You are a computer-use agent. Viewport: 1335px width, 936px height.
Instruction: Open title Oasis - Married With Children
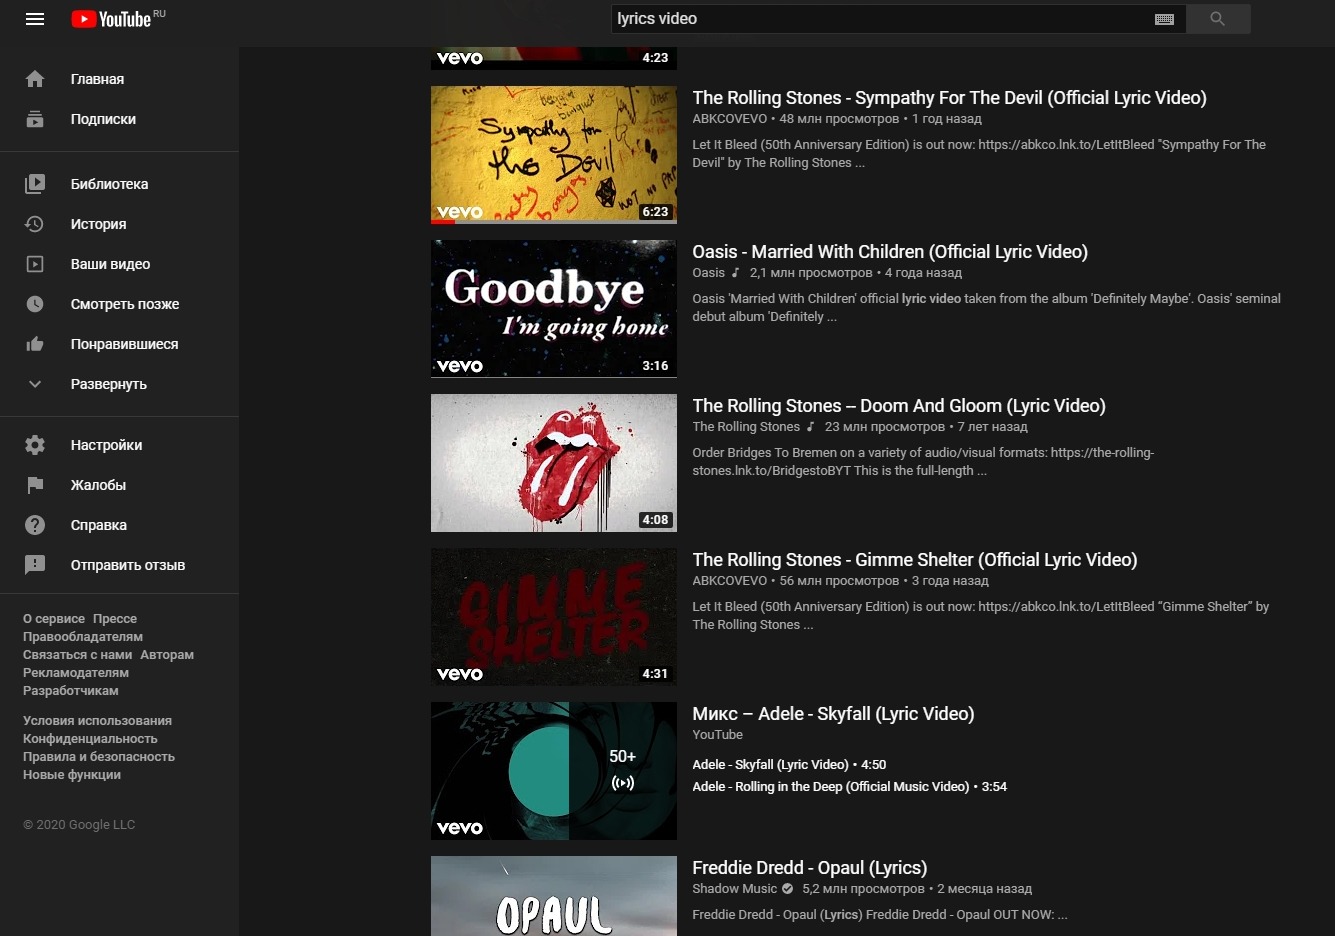coord(890,252)
